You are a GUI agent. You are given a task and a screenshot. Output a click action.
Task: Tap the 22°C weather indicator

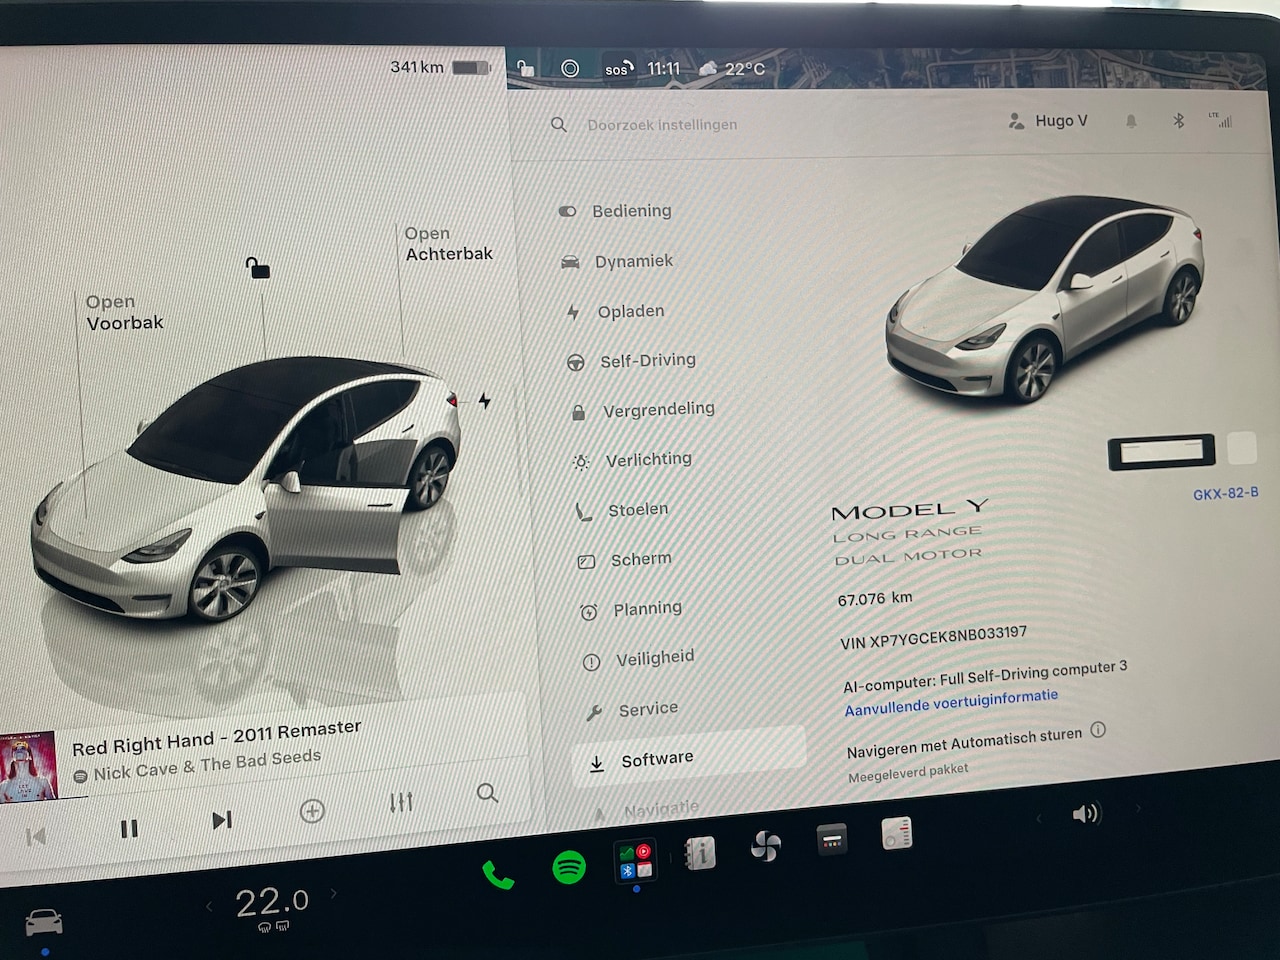click(733, 68)
